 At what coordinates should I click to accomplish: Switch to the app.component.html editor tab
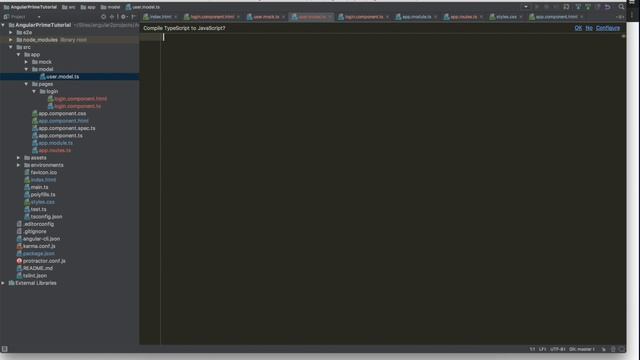(x=556, y=17)
